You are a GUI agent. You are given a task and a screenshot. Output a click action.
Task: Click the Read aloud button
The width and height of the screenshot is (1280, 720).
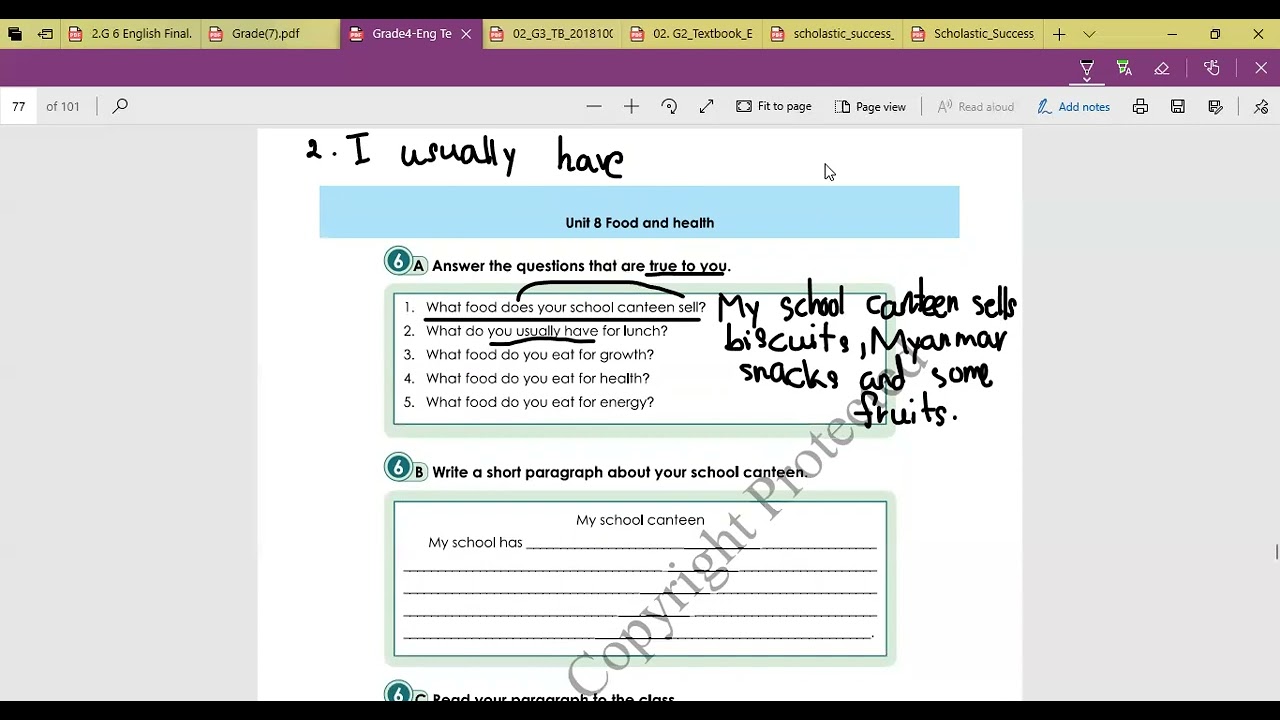coord(975,106)
